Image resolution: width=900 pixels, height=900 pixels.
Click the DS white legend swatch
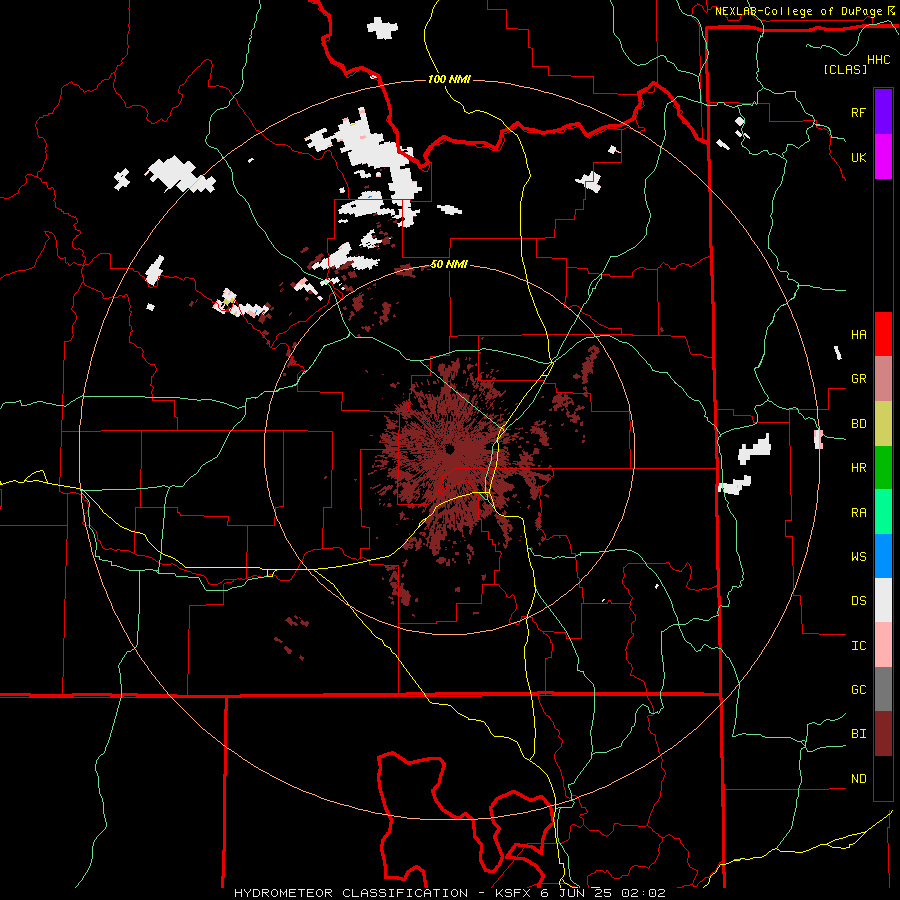click(883, 600)
